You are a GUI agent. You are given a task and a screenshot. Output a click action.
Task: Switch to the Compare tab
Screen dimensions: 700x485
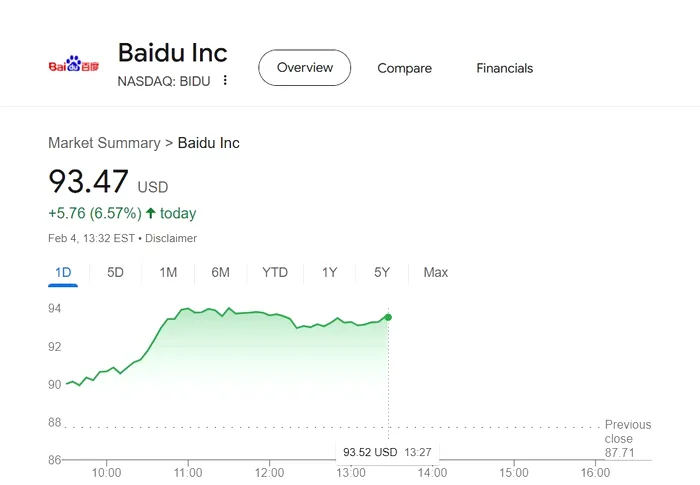click(404, 68)
